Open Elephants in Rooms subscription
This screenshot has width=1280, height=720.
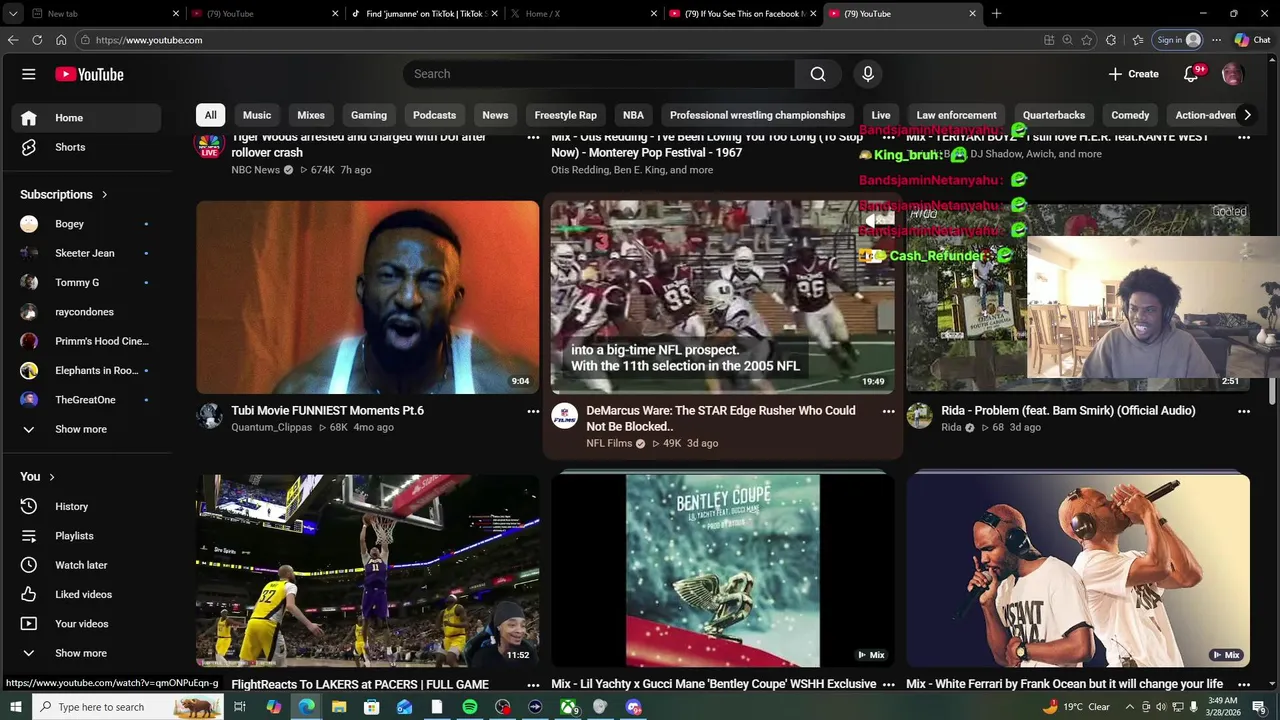(x=86, y=371)
